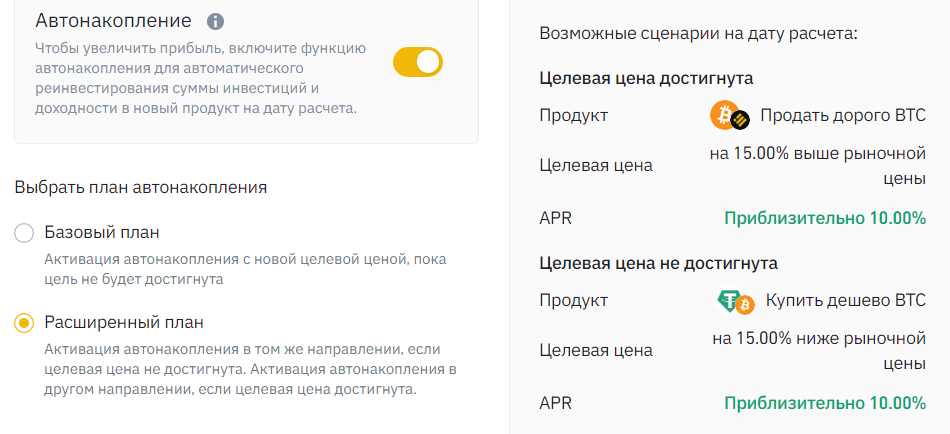The image size is (950, 434).
Task: Click the на 15.00% выше рыночной цены text
Action: [818, 165]
